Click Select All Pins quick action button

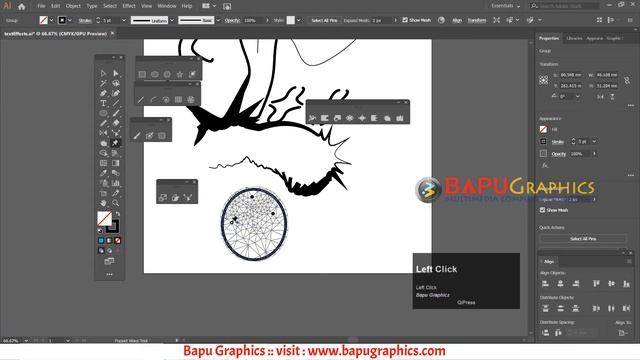(583, 238)
